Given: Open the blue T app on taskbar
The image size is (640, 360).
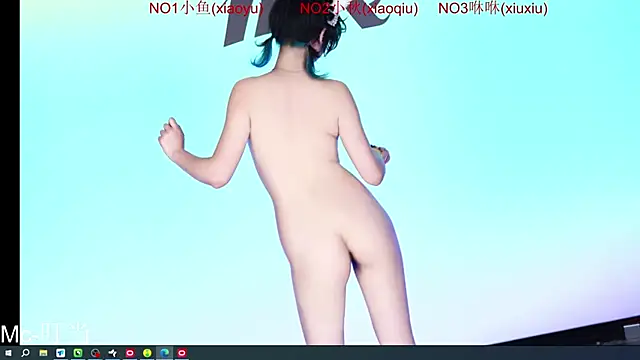Looking at the screenshot, I should click(60, 353).
